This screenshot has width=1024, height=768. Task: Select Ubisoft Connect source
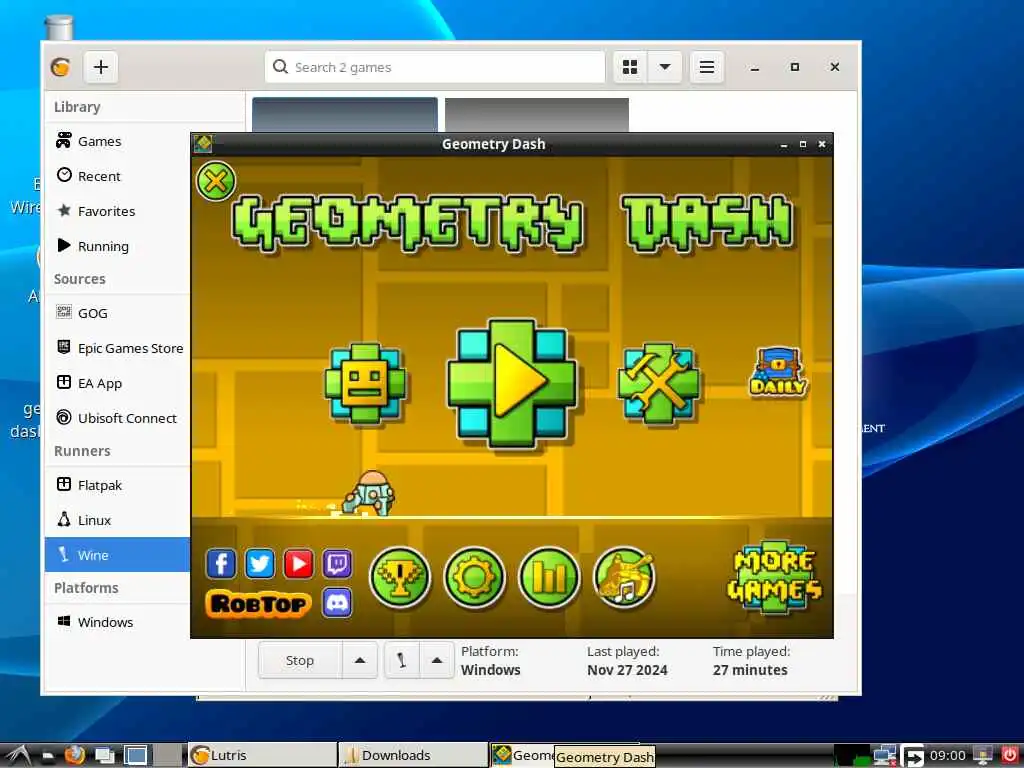pos(118,418)
